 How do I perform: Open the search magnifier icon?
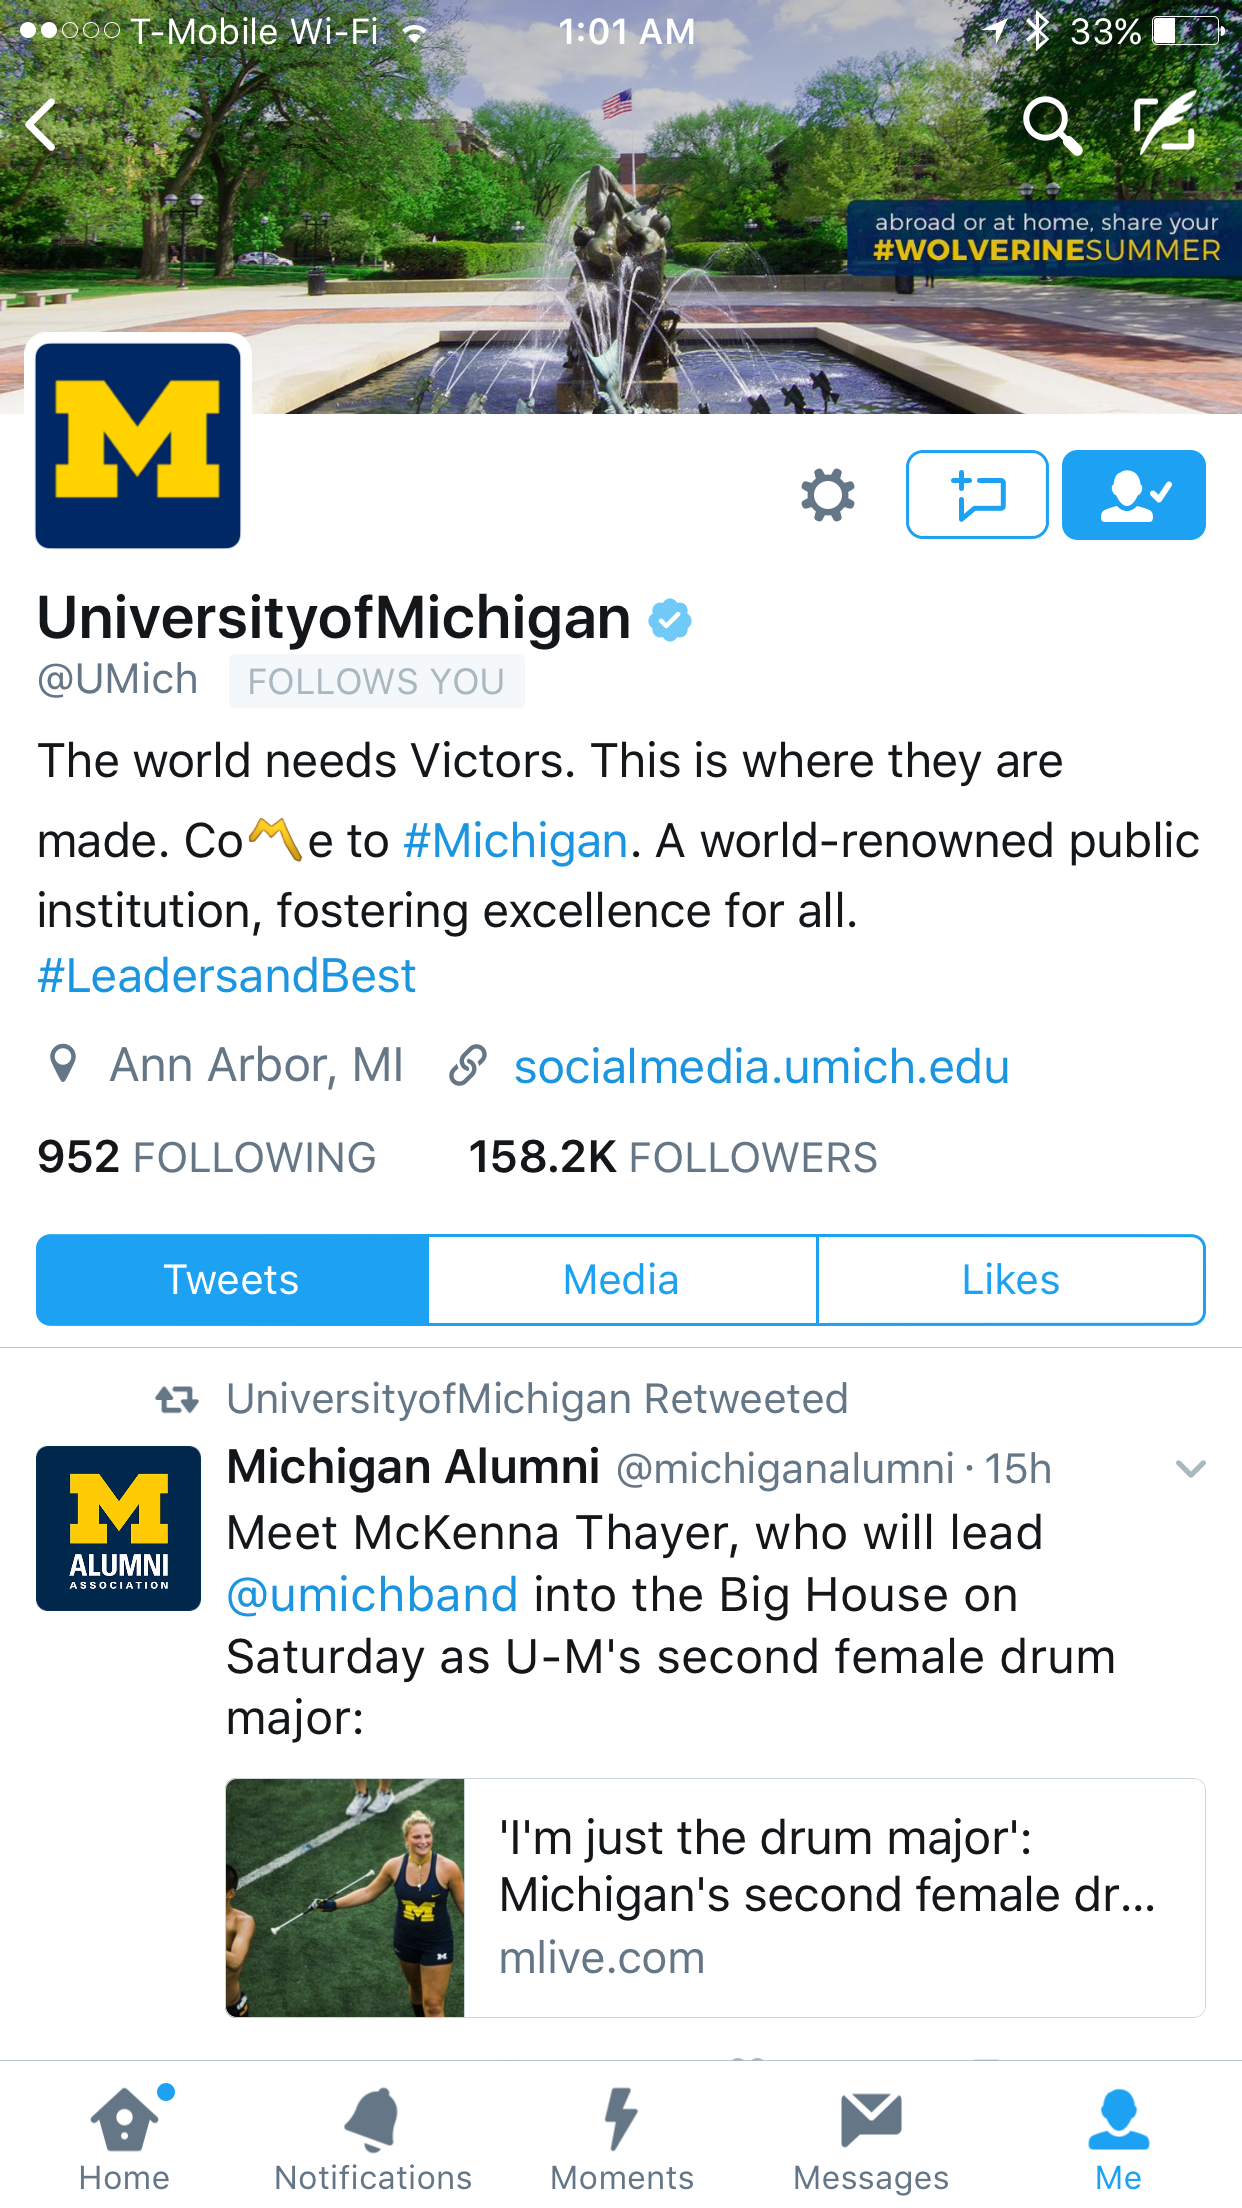pos(1051,125)
